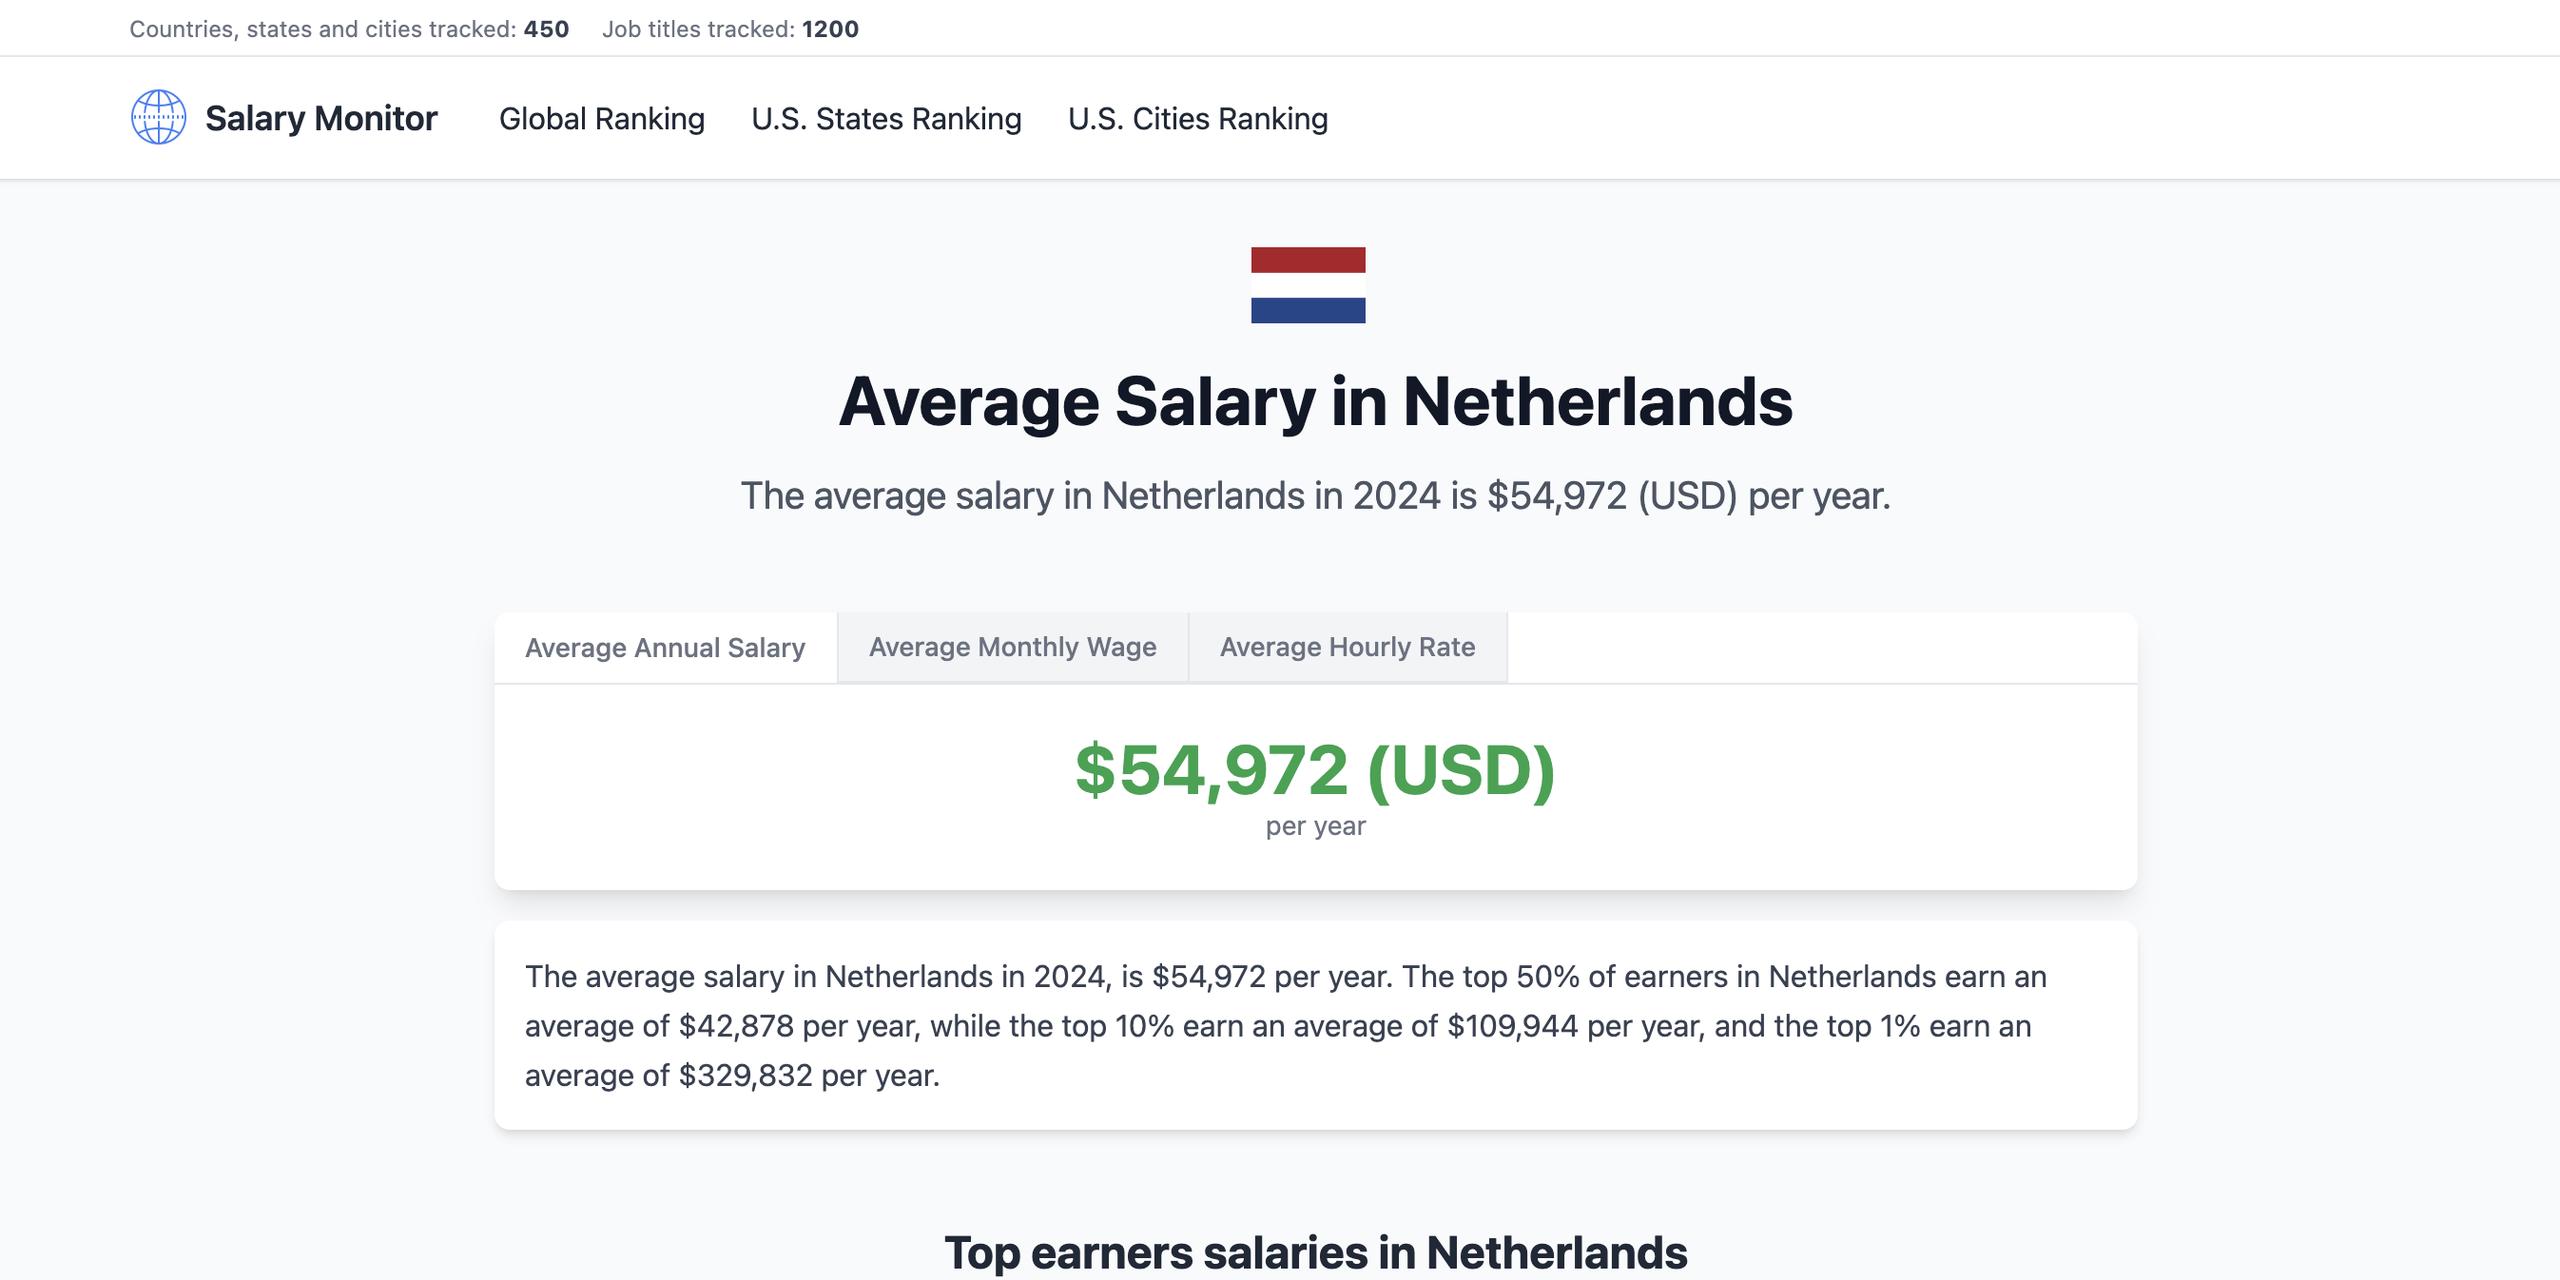Click the subtitle sentence below the main heading
2560x1280 pixels.
(x=1315, y=496)
